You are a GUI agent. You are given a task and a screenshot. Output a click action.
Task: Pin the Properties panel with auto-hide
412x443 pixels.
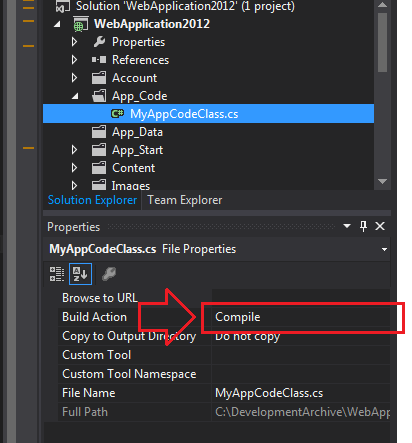click(363, 226)
